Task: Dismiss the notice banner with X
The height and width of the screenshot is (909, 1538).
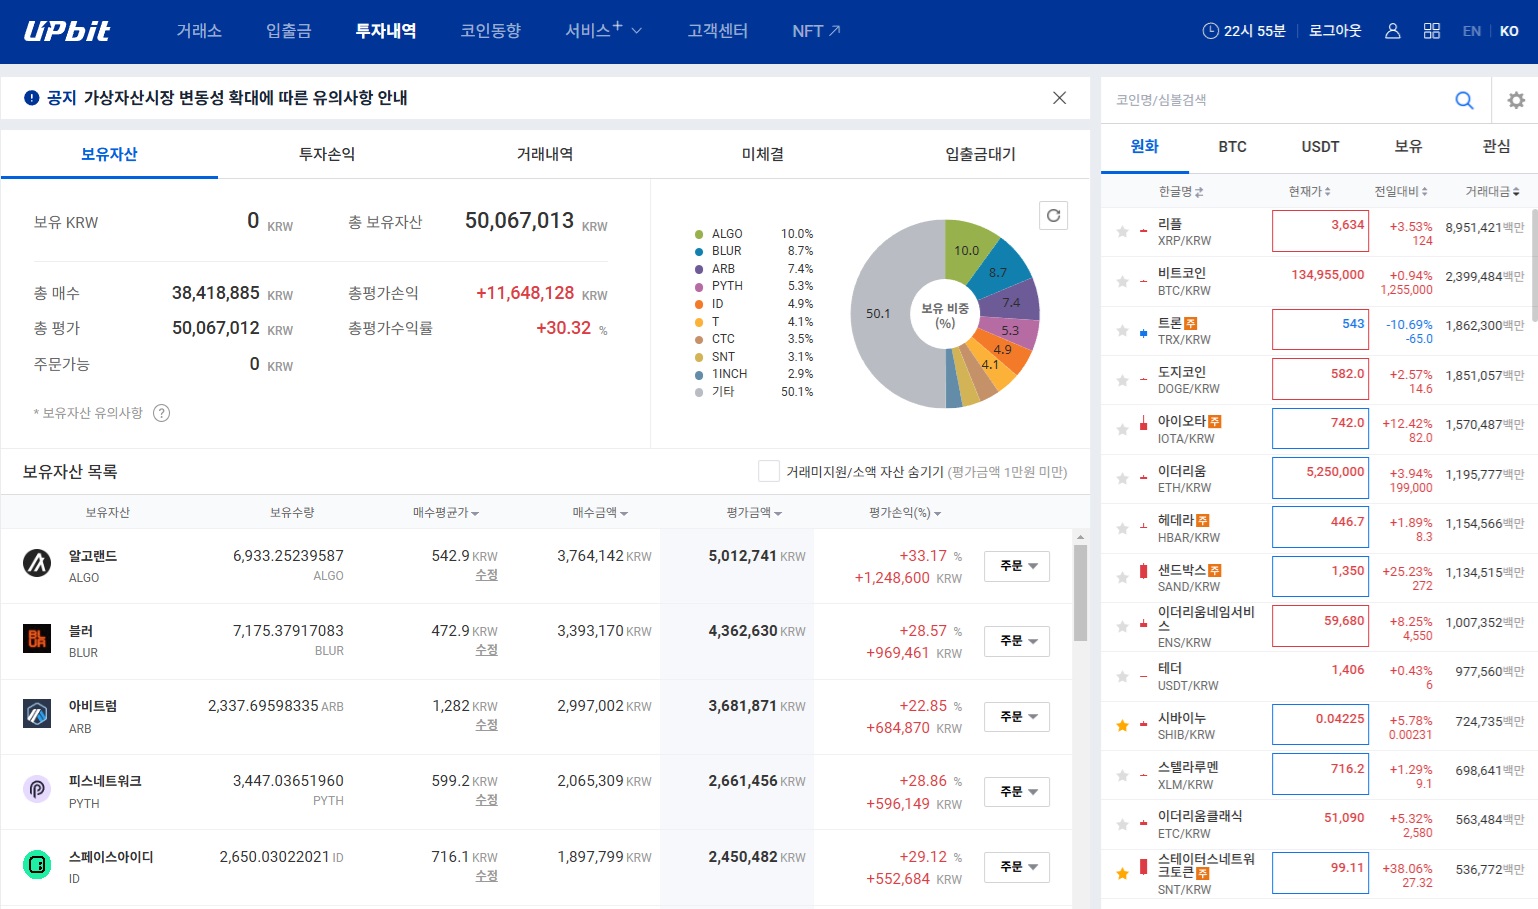Action: pyautogui.click(x=1059, y=98)
